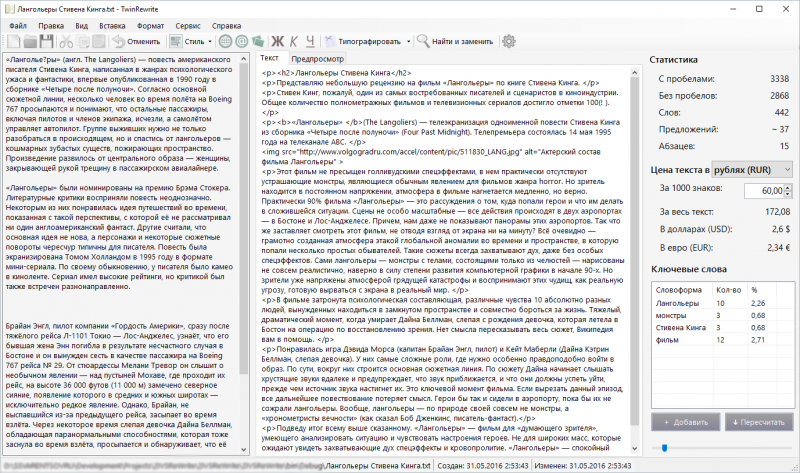800x473 pixels.
Task: Sort keywords by the % column header
Action: click(x=762, y=290)
